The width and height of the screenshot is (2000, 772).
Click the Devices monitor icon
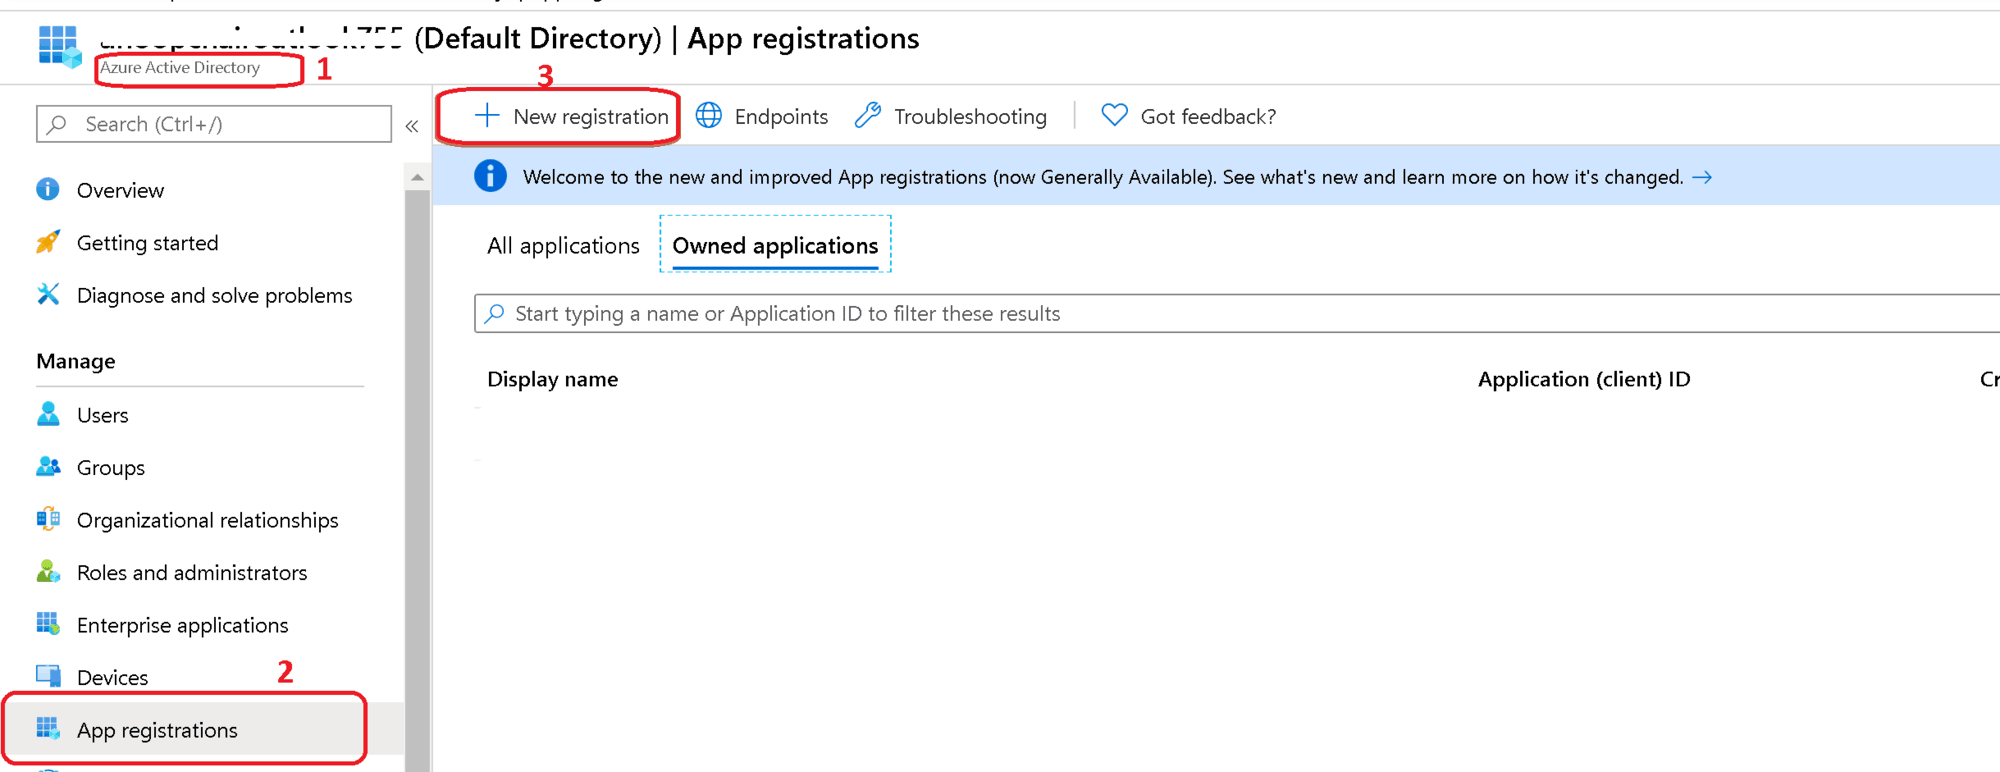48,676
